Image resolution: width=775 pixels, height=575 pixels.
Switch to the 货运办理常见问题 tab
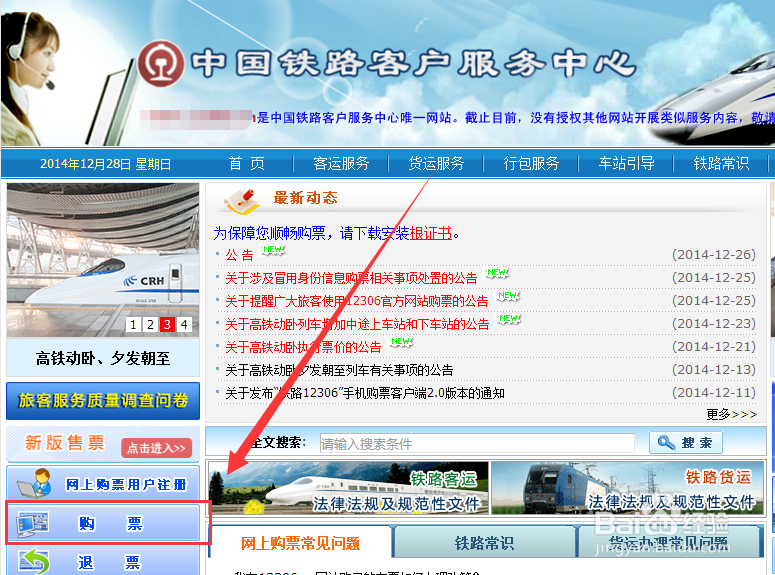click(x=668, y=543)
